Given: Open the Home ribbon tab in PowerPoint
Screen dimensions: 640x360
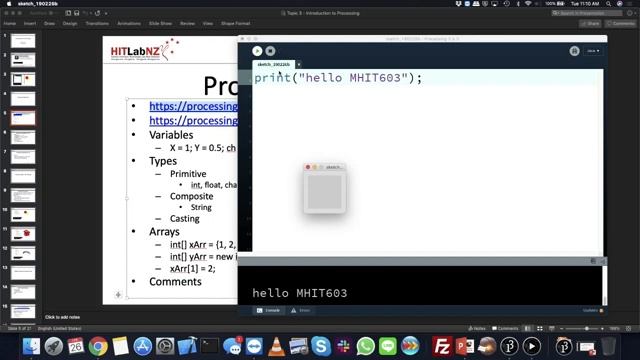Looking at the screenshot, I should coord(10,24).
